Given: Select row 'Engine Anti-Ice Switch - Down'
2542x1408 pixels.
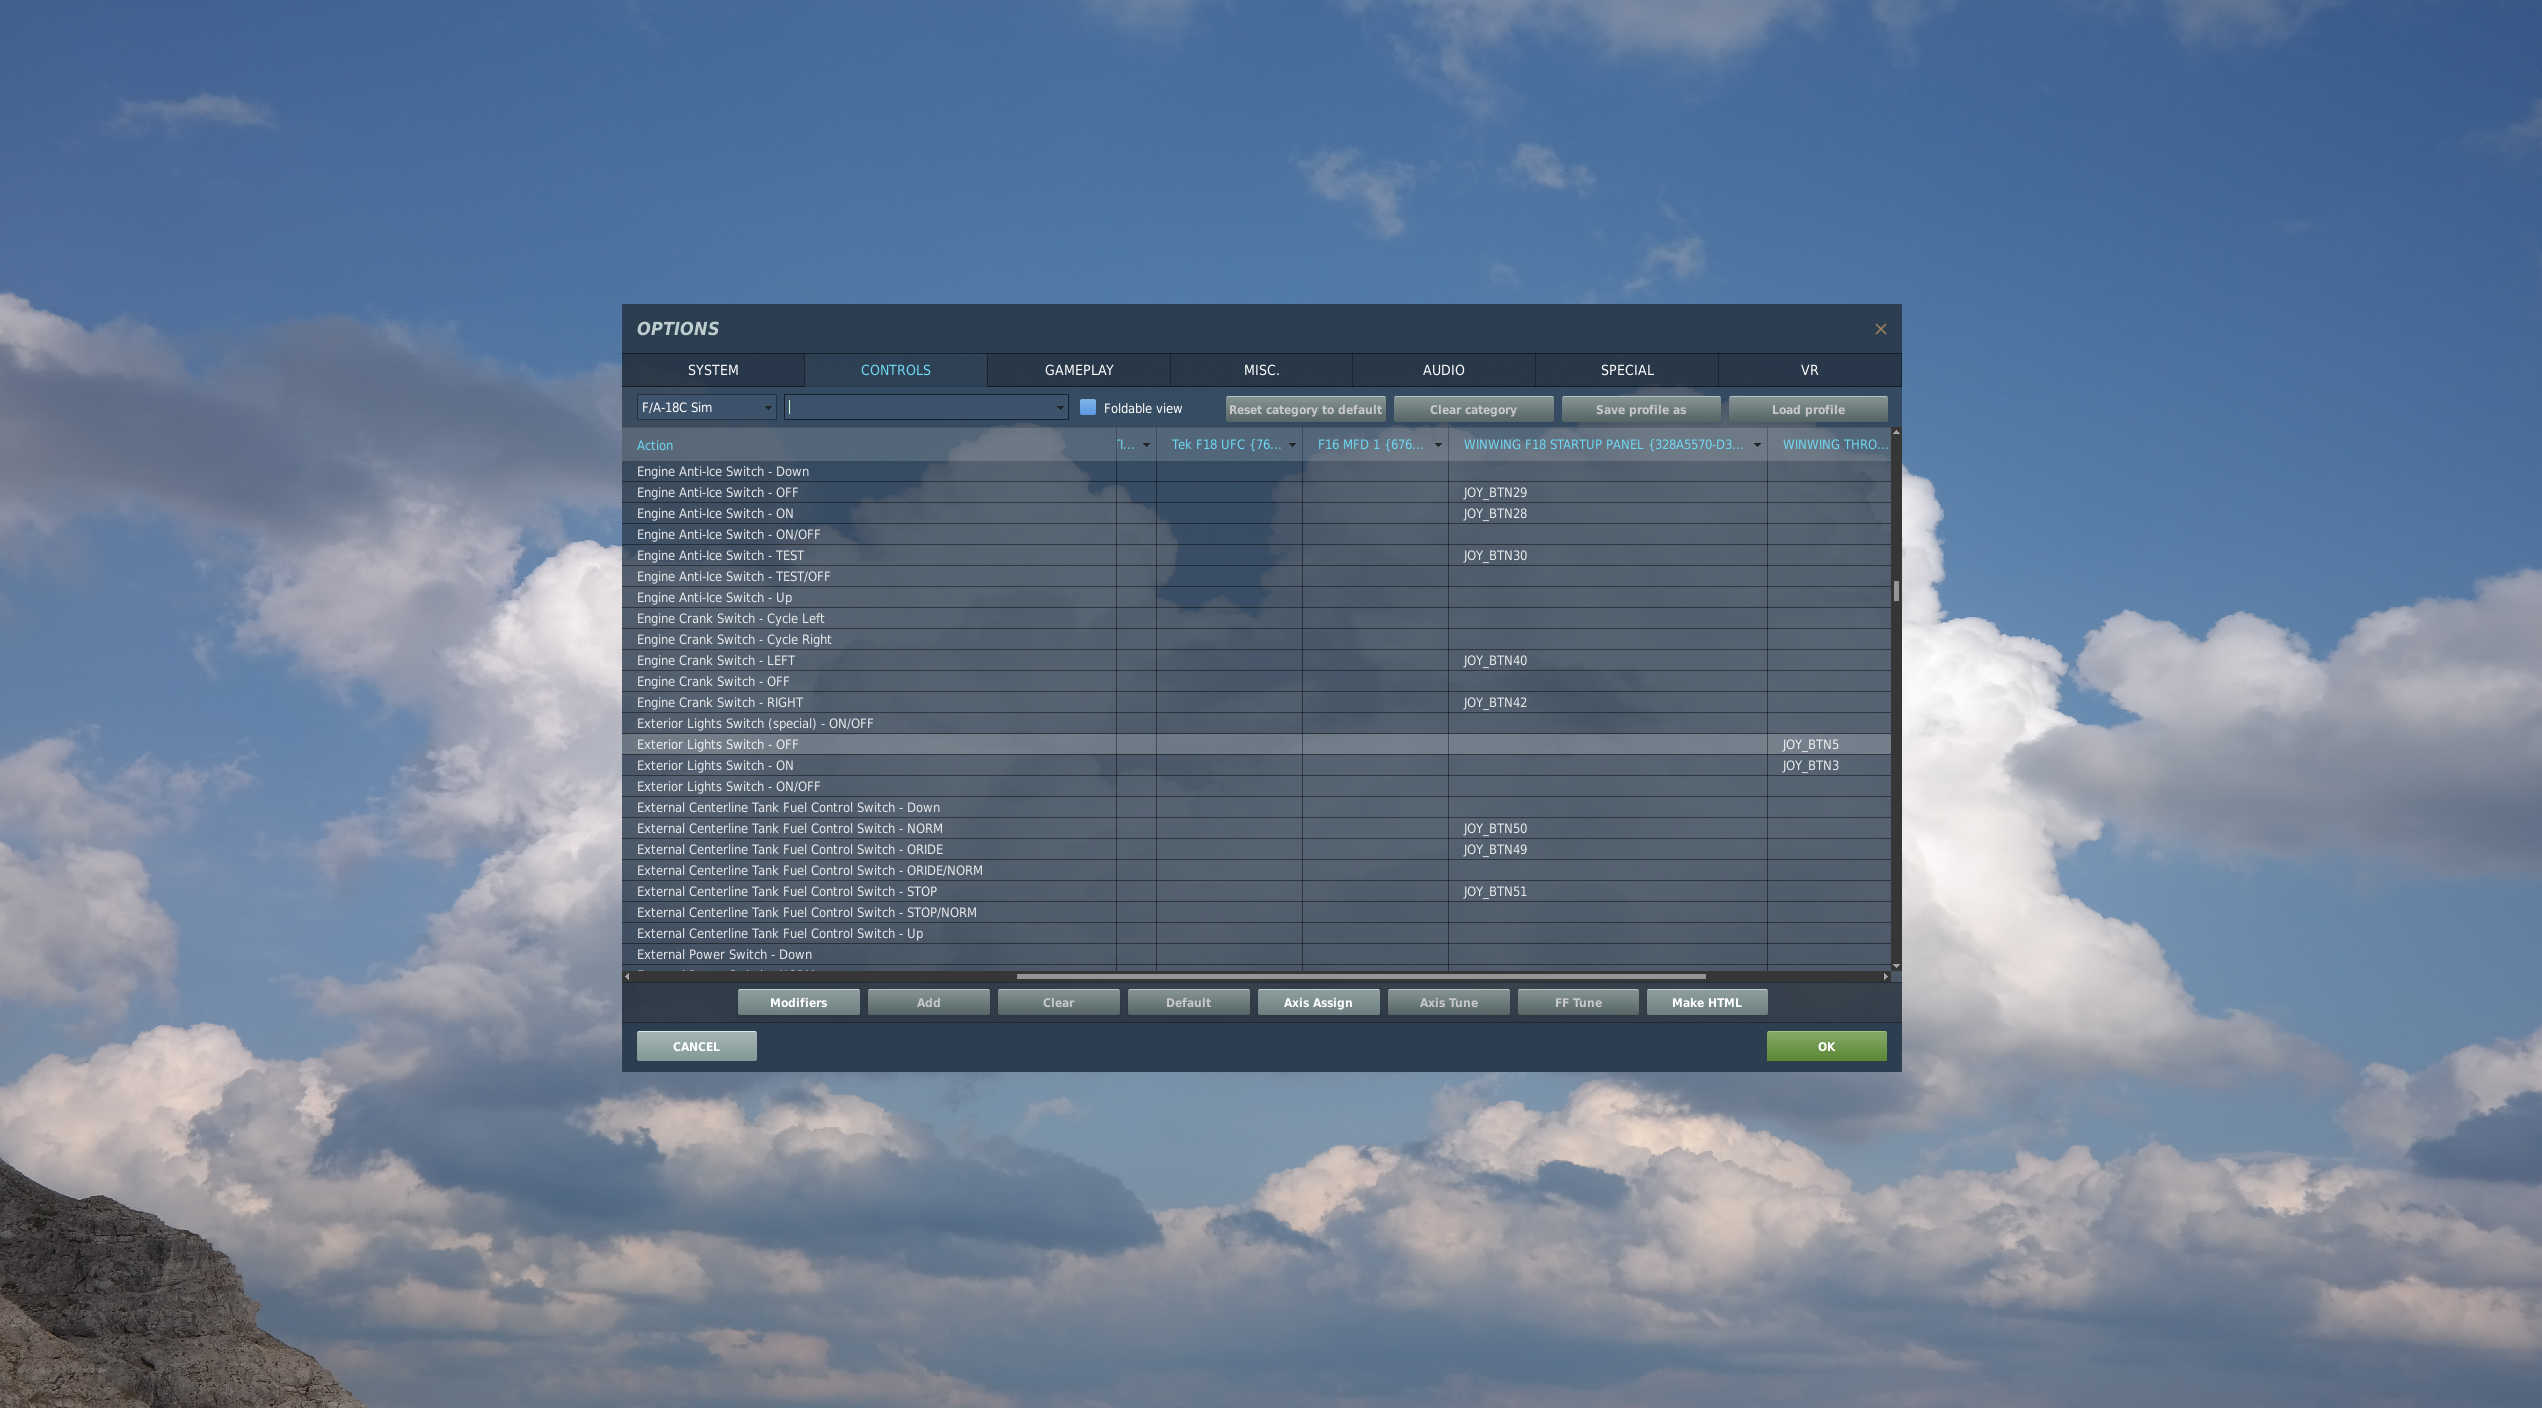Looking at the screenshot, I should pos(1256,471).
